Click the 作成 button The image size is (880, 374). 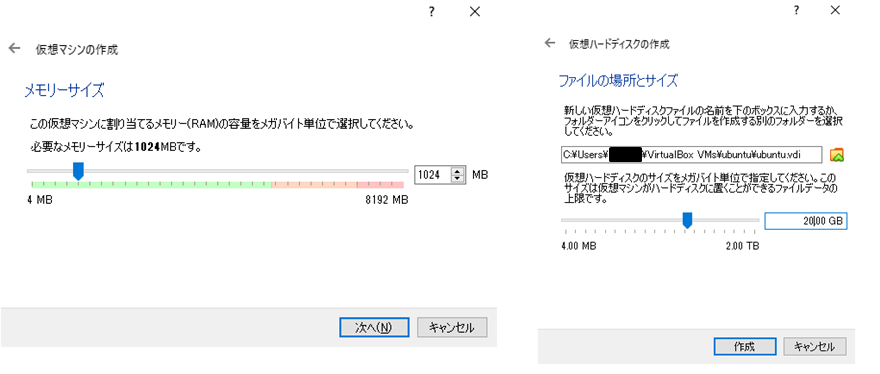[x=745, y=346]
